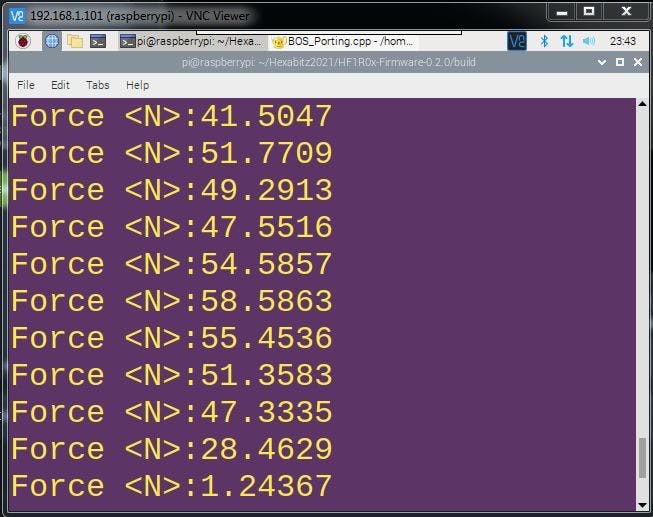Click the line 'Force <N>:54.5857'
This screenshot has width=653, height=517.
tap(172, 264)
